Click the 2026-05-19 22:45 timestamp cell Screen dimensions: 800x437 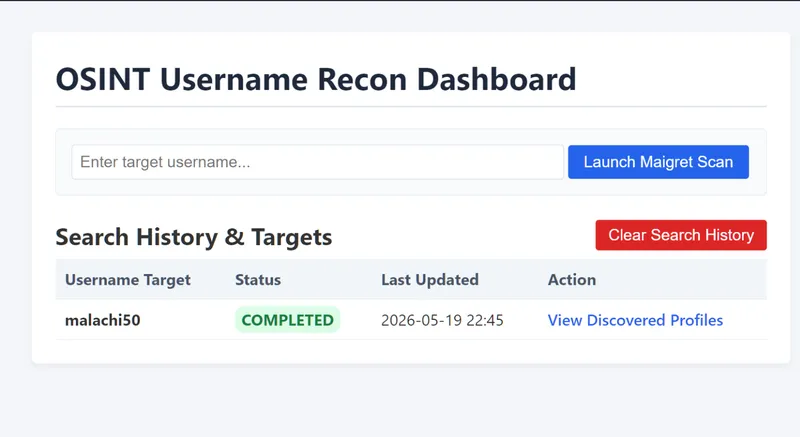pyautogui.click(x=442, y=320)
